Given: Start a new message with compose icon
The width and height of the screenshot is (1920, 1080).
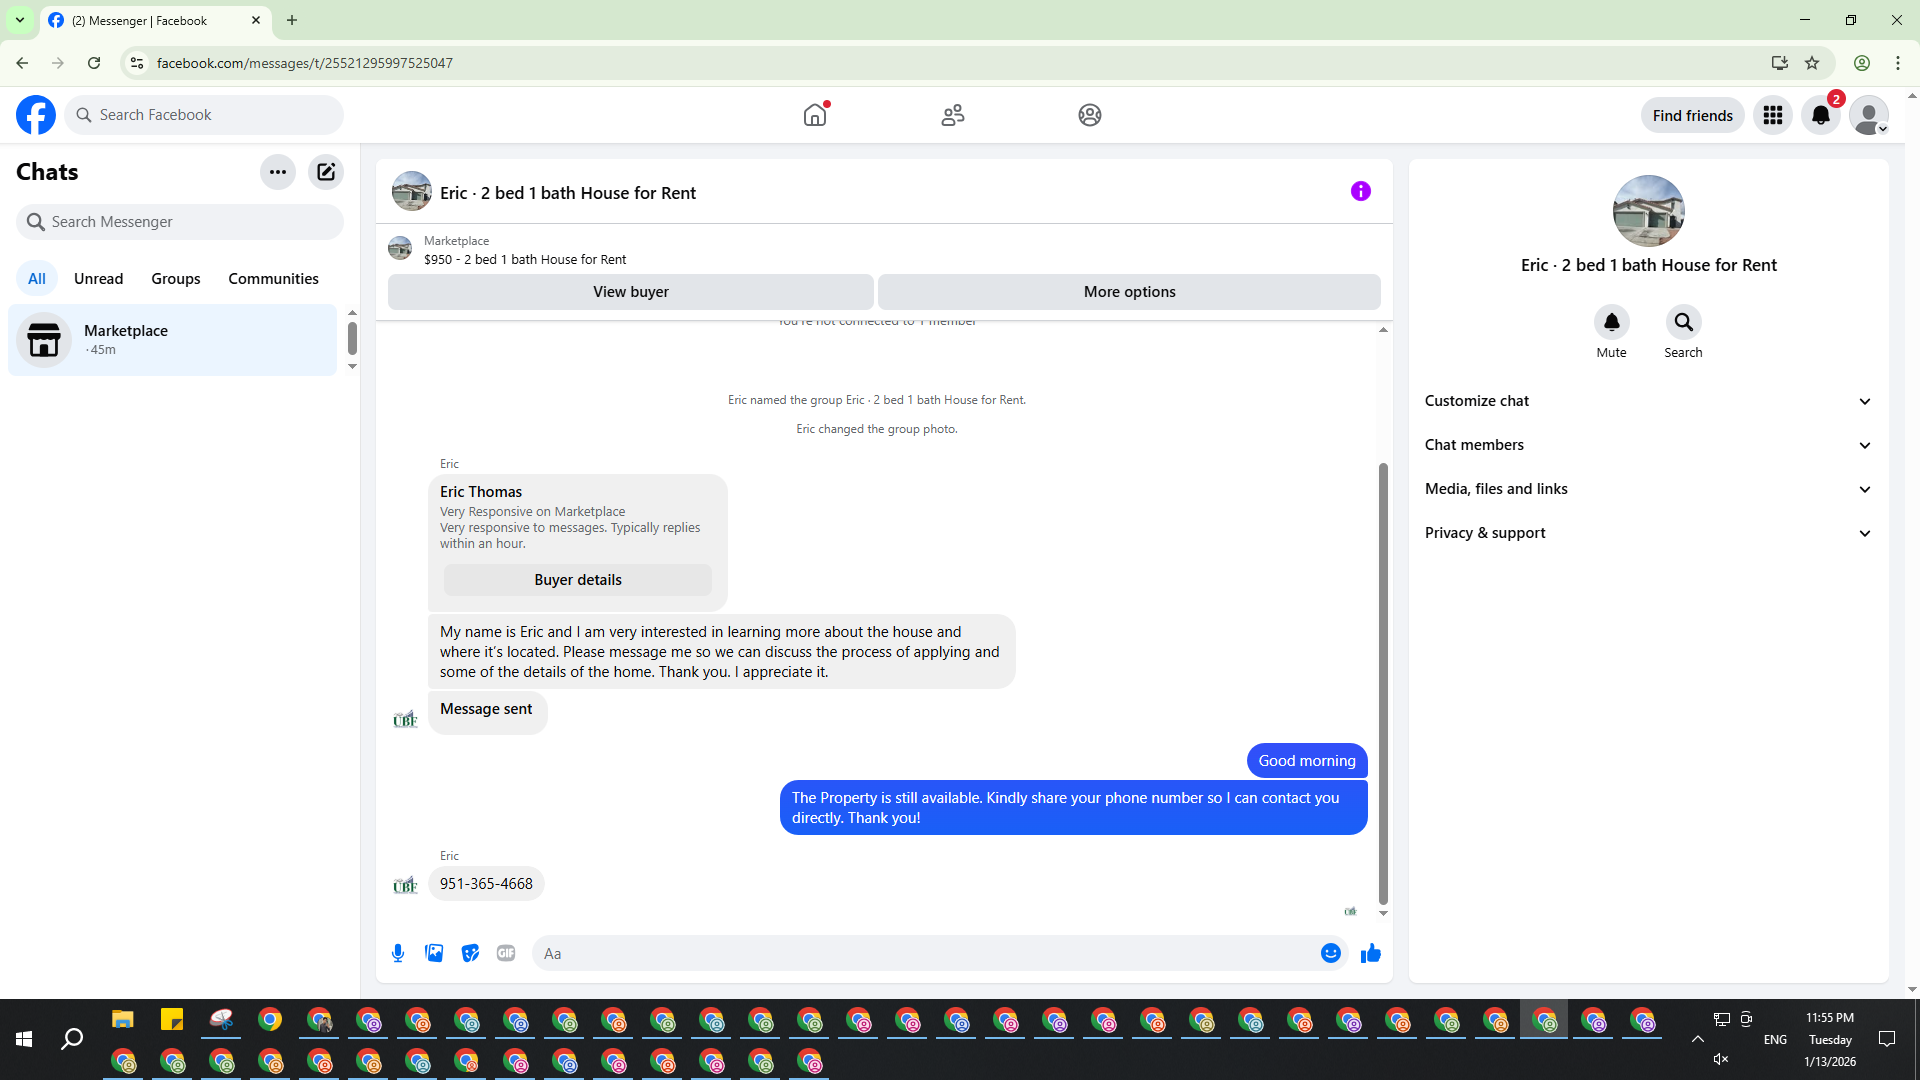Looking at the screenshot, I should (x=326, y=172).
